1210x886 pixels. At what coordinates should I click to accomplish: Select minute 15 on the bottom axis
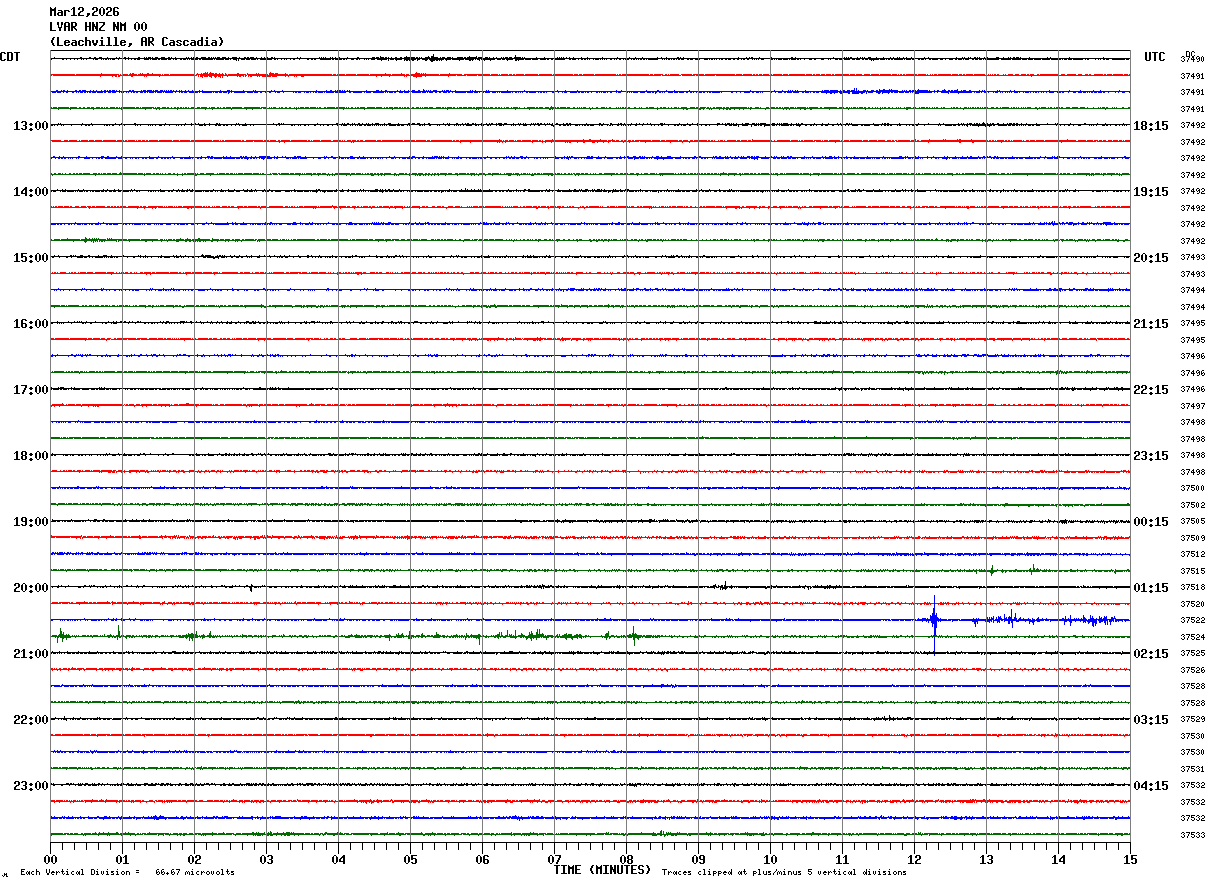click(1130, 859)
